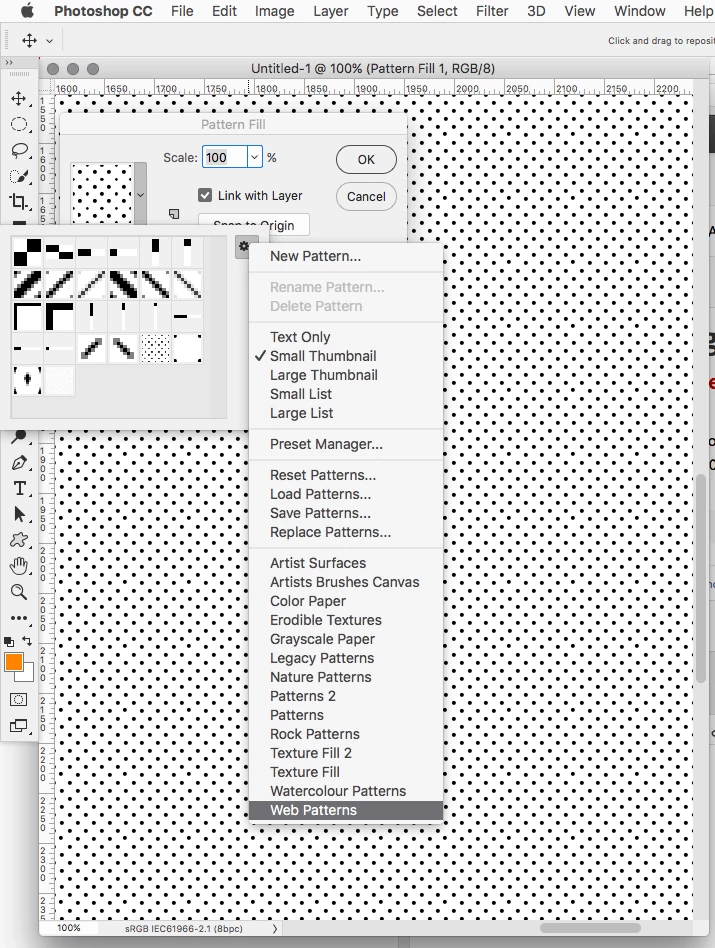Screen dimensions: 715x948
Task: Select the Move tool in the toolbar
Action: tap(19, 99)
